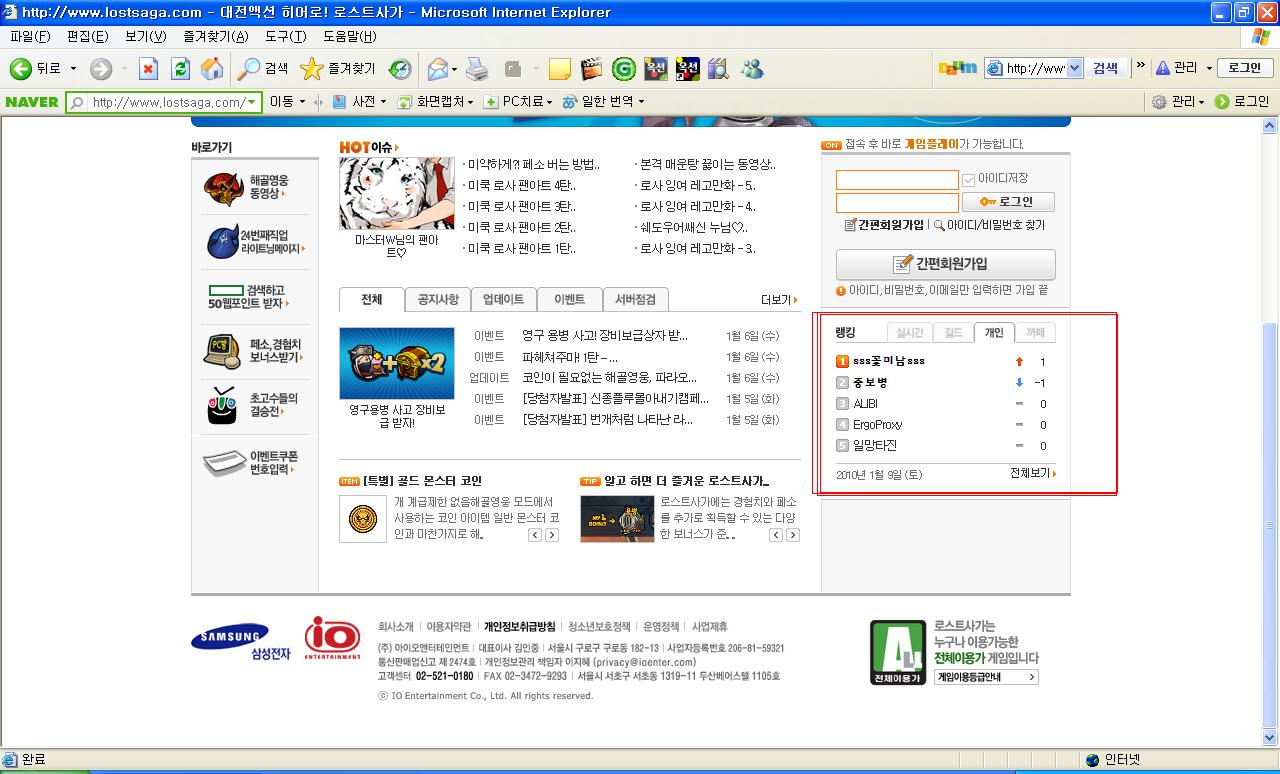Open the 보기(V) menu
Image resolution: width=1280 pixels, height=774 pixels.
click(x=146, y=36)
